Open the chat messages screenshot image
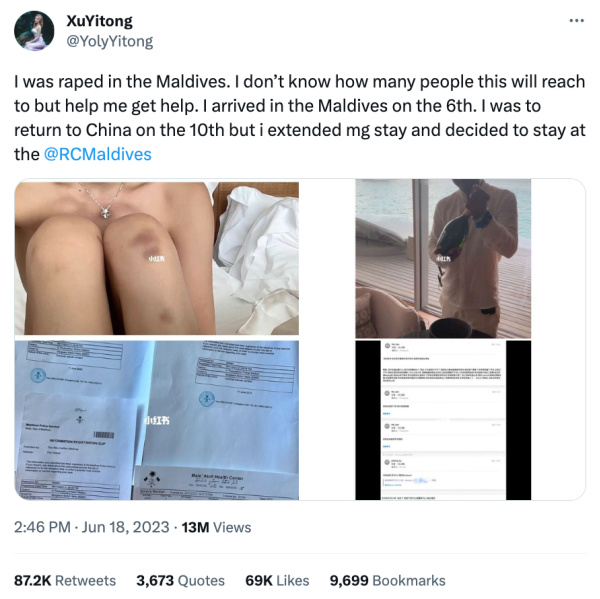Image resolution: width=600 pixels, height=599 pixels. pyautogui.click(x=443, y=420)
